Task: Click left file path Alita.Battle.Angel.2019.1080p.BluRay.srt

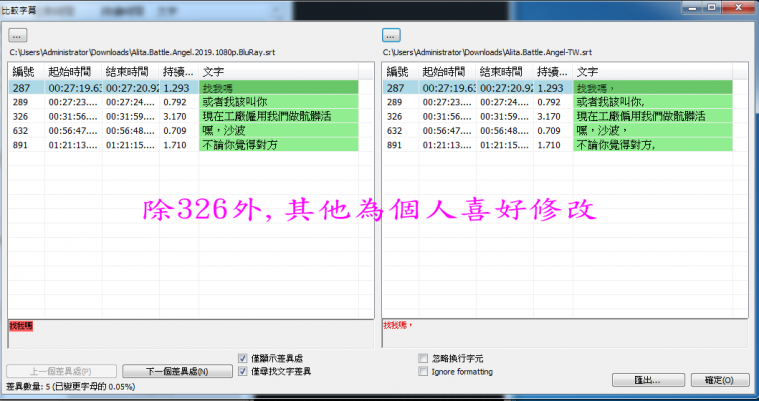Action: (x=142, y=52)
